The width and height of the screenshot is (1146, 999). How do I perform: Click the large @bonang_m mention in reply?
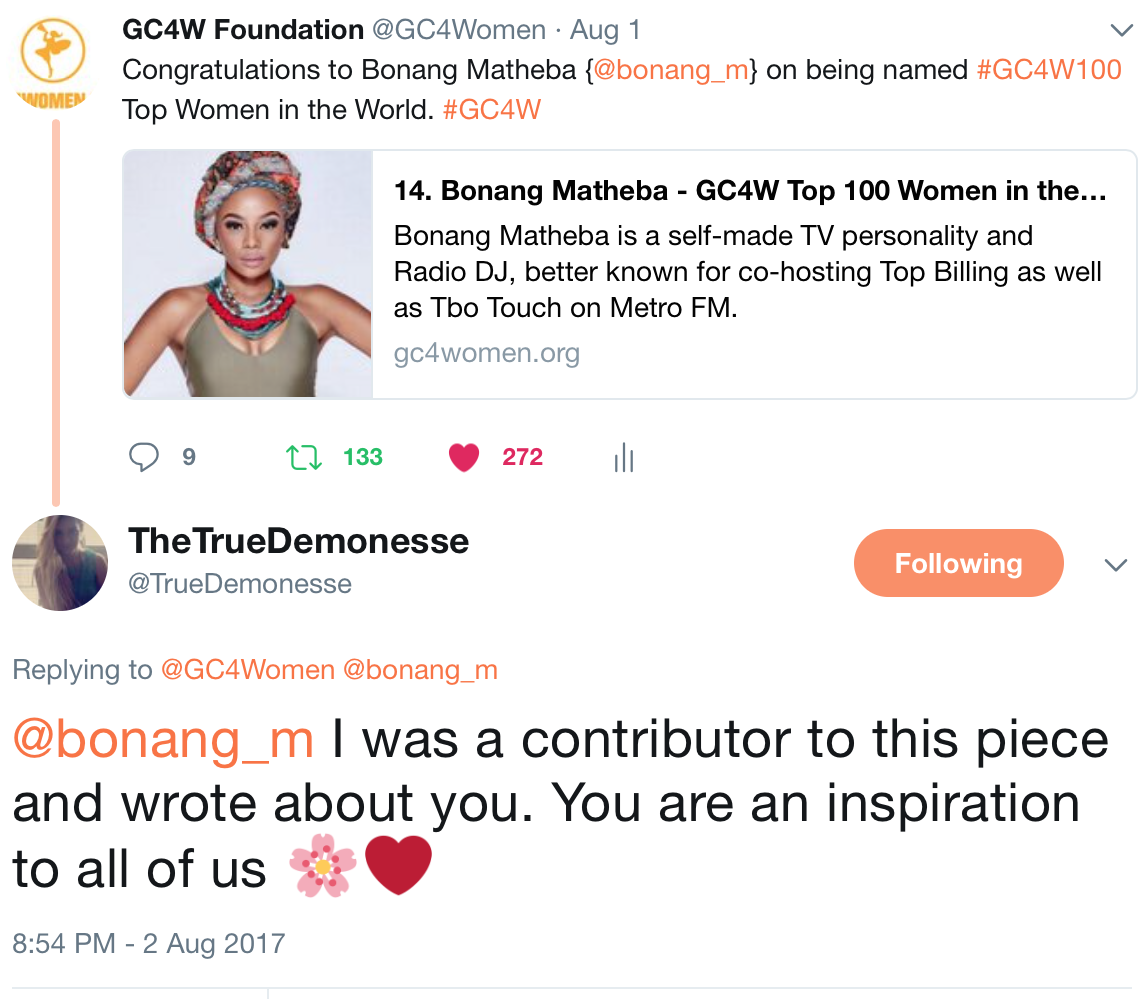(163, 740)
